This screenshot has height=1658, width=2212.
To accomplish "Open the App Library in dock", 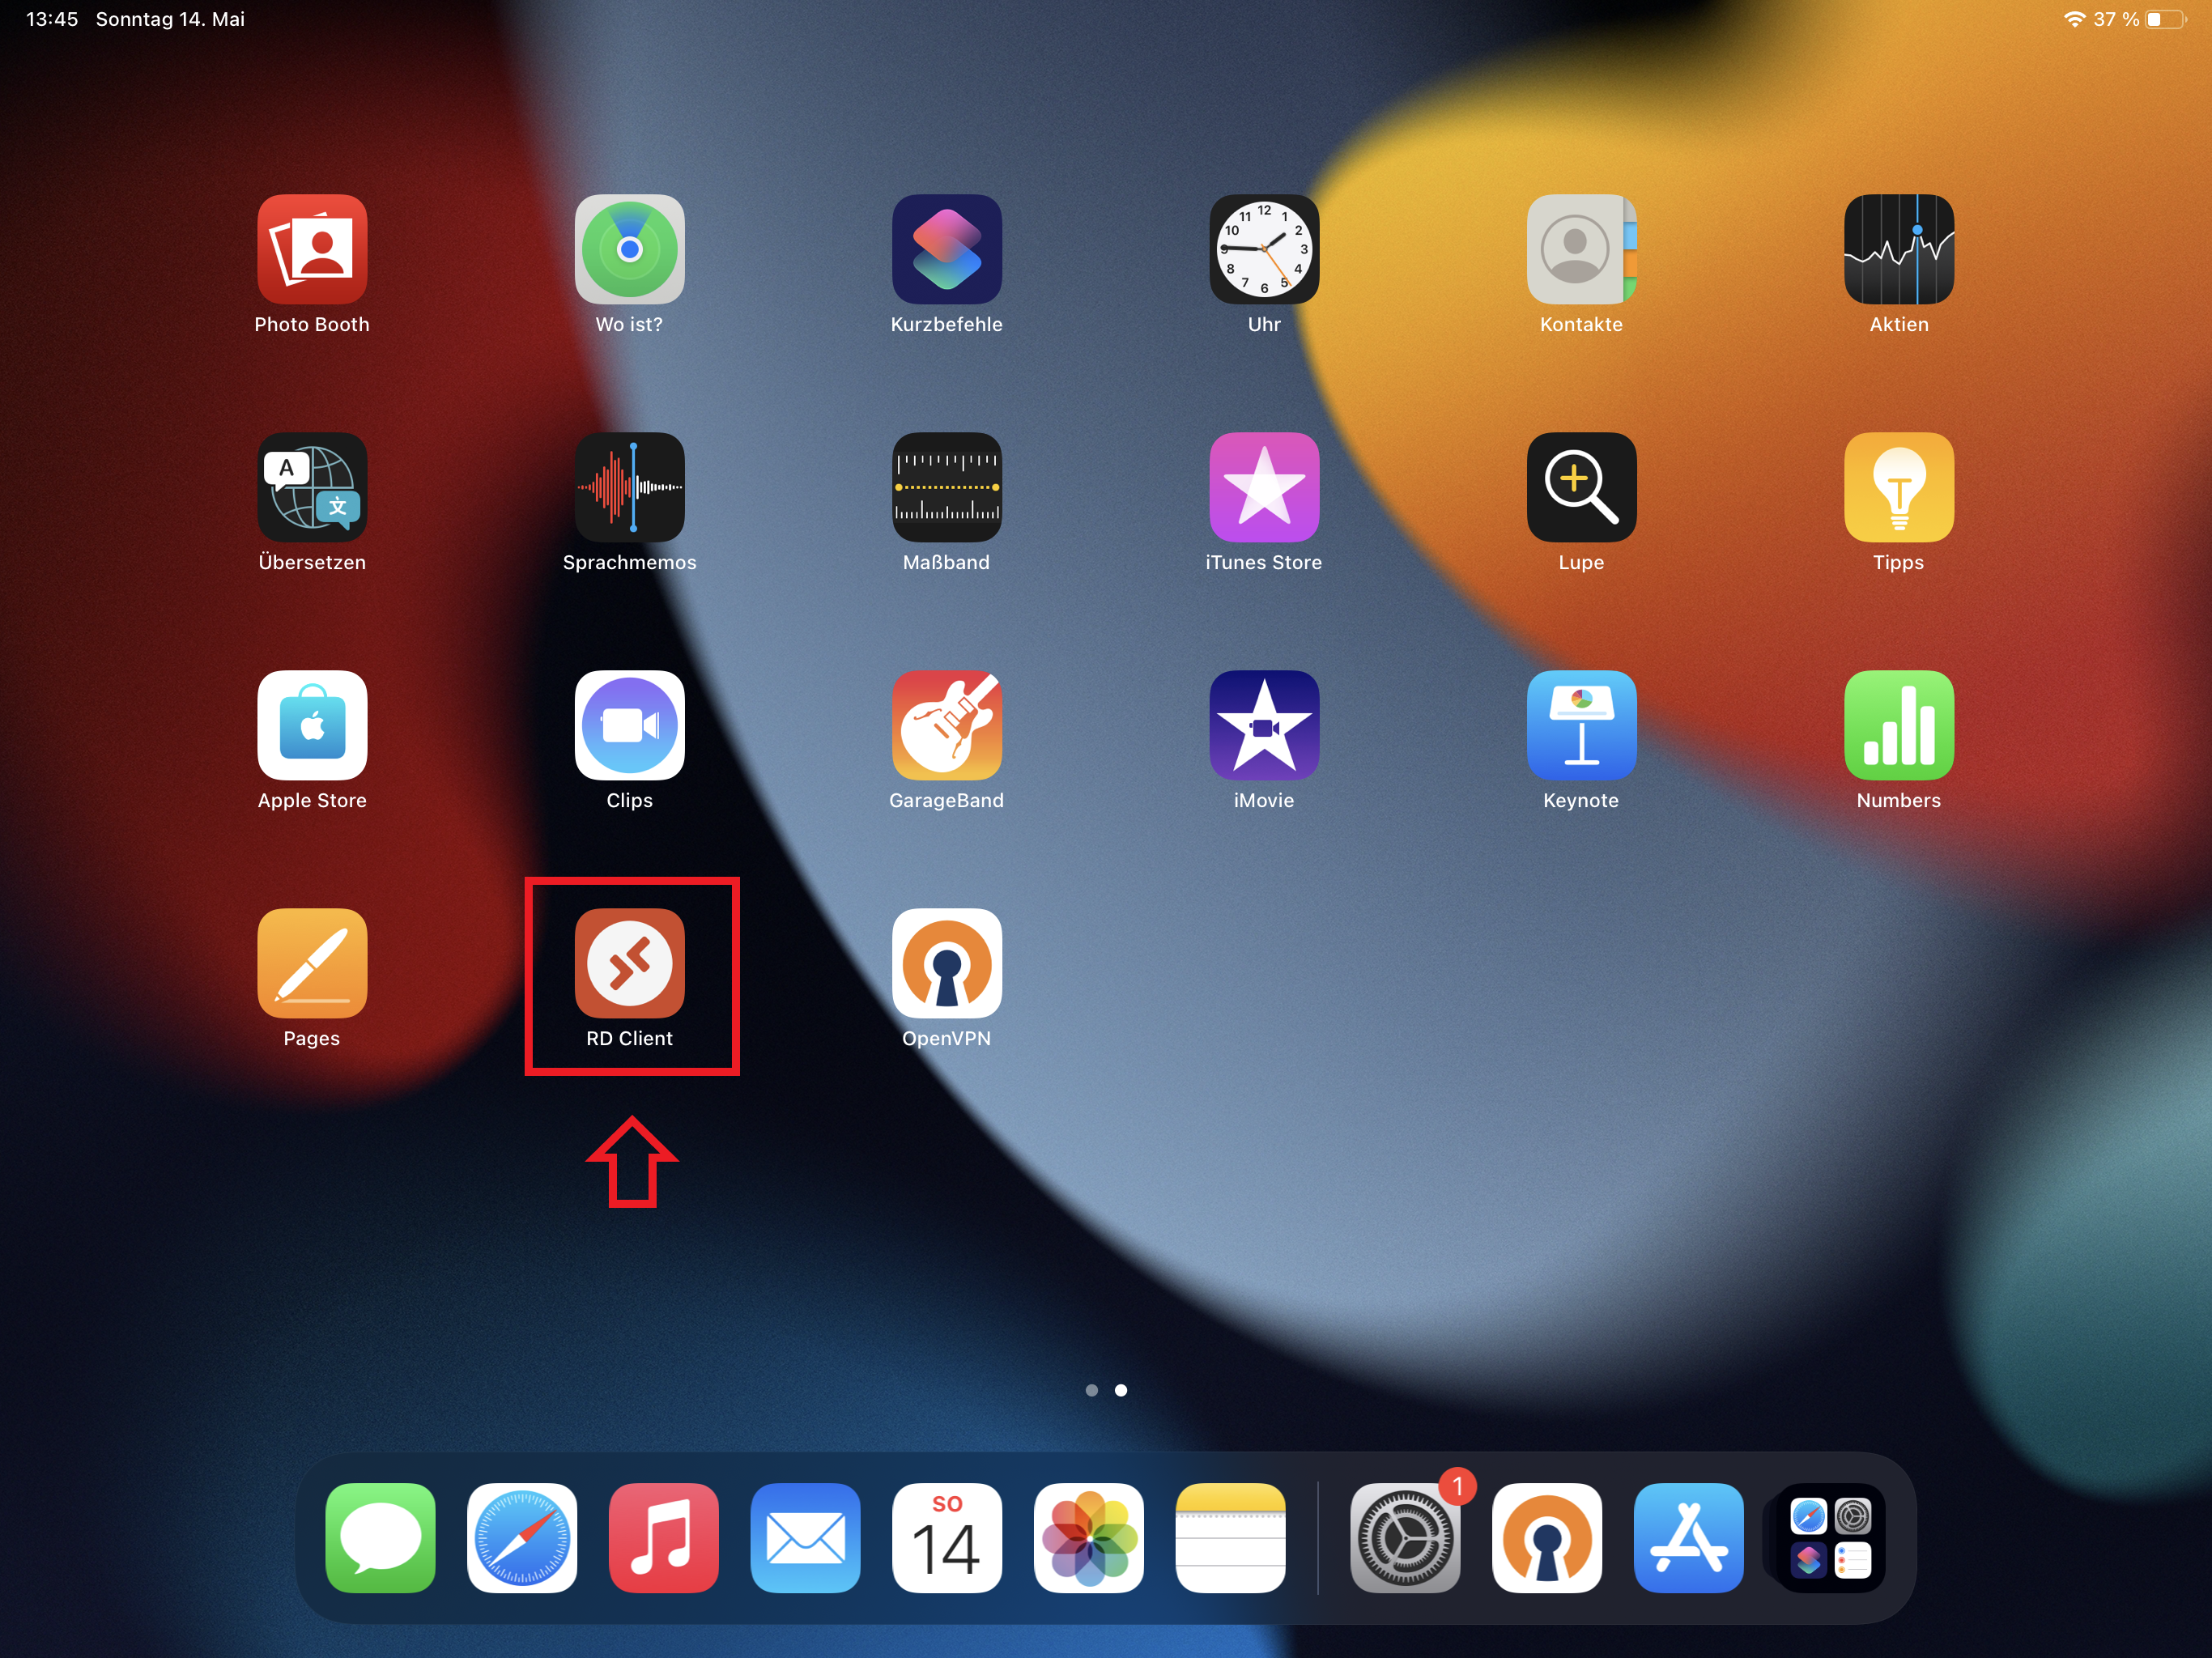I will 1830,1538.
